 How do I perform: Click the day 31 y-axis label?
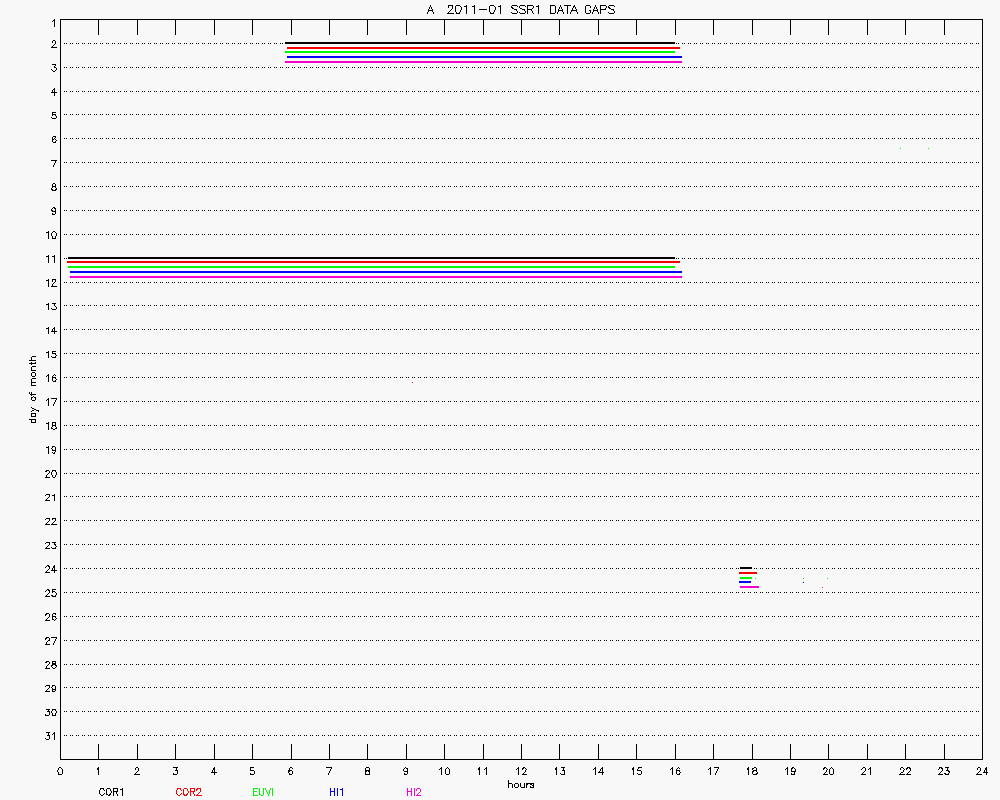(49, 736)
